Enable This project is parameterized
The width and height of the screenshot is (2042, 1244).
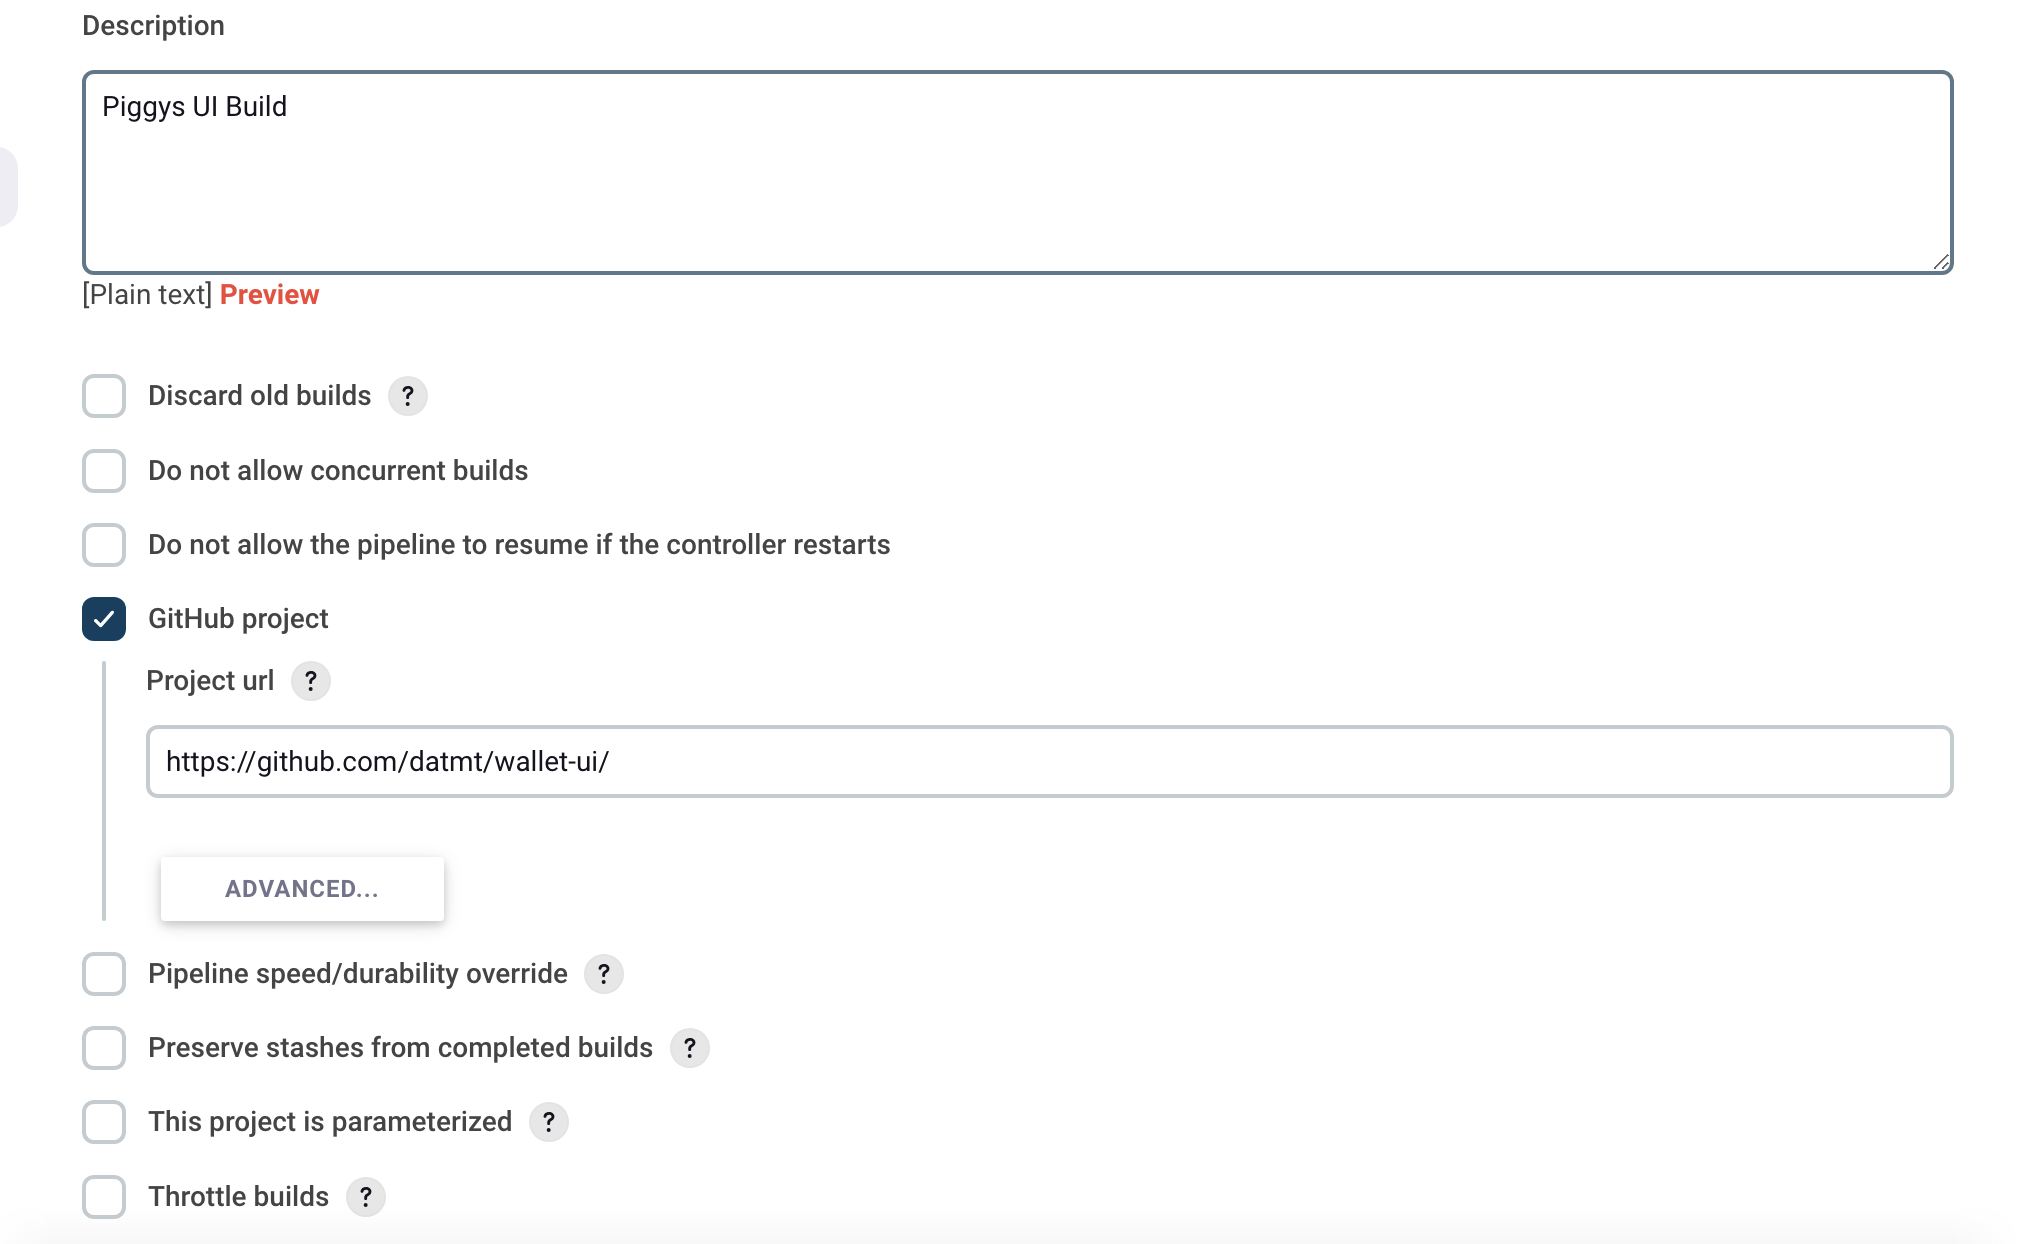pyautogui.click(x=103, y=1122)
